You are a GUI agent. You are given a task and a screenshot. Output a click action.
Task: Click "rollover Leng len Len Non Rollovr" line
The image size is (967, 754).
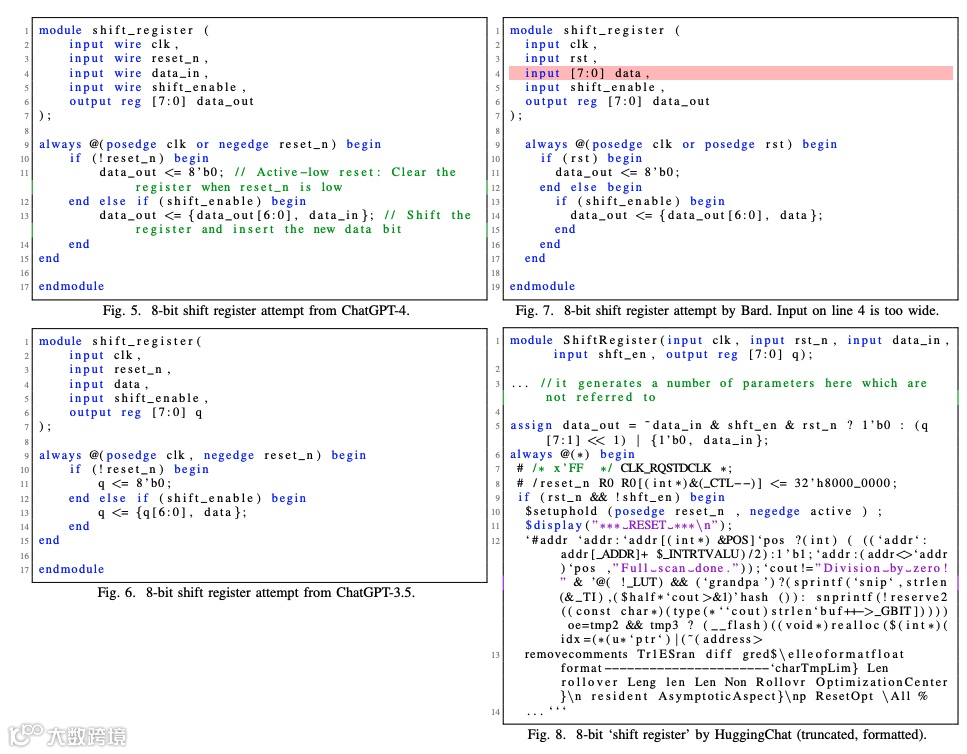tap(754, 682)
